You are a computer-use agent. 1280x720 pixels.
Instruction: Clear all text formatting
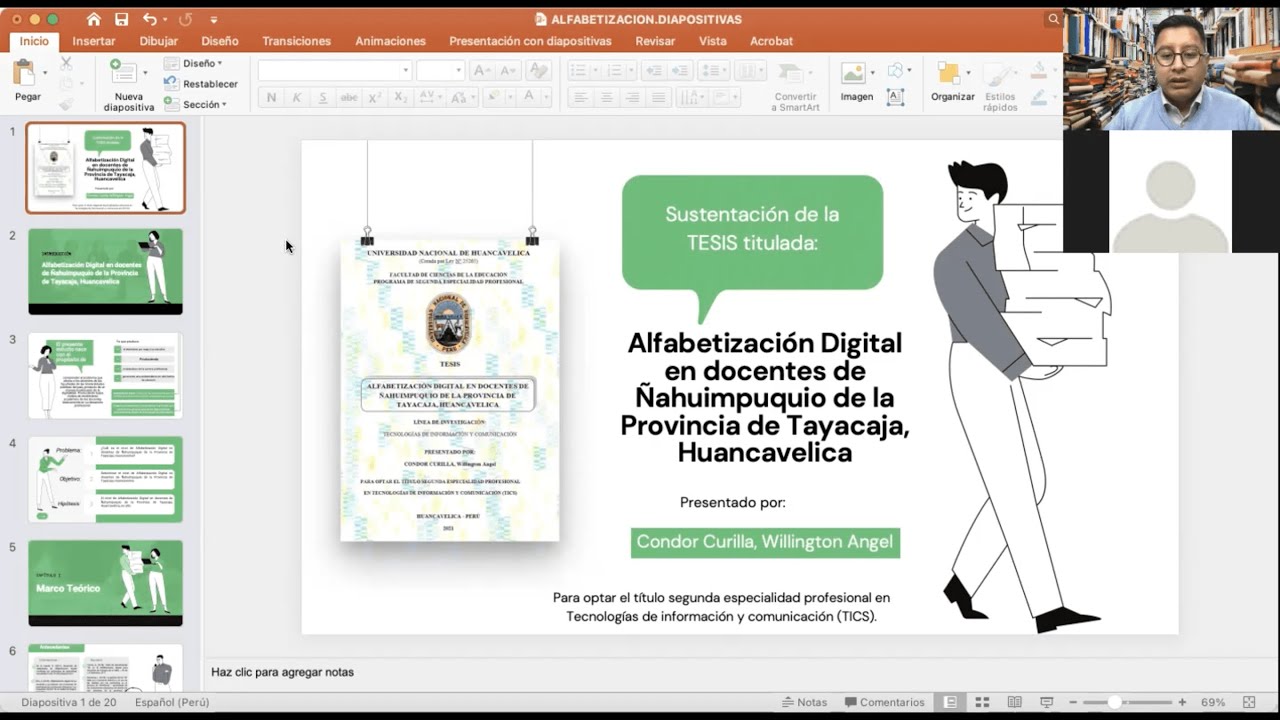point(538,70)
